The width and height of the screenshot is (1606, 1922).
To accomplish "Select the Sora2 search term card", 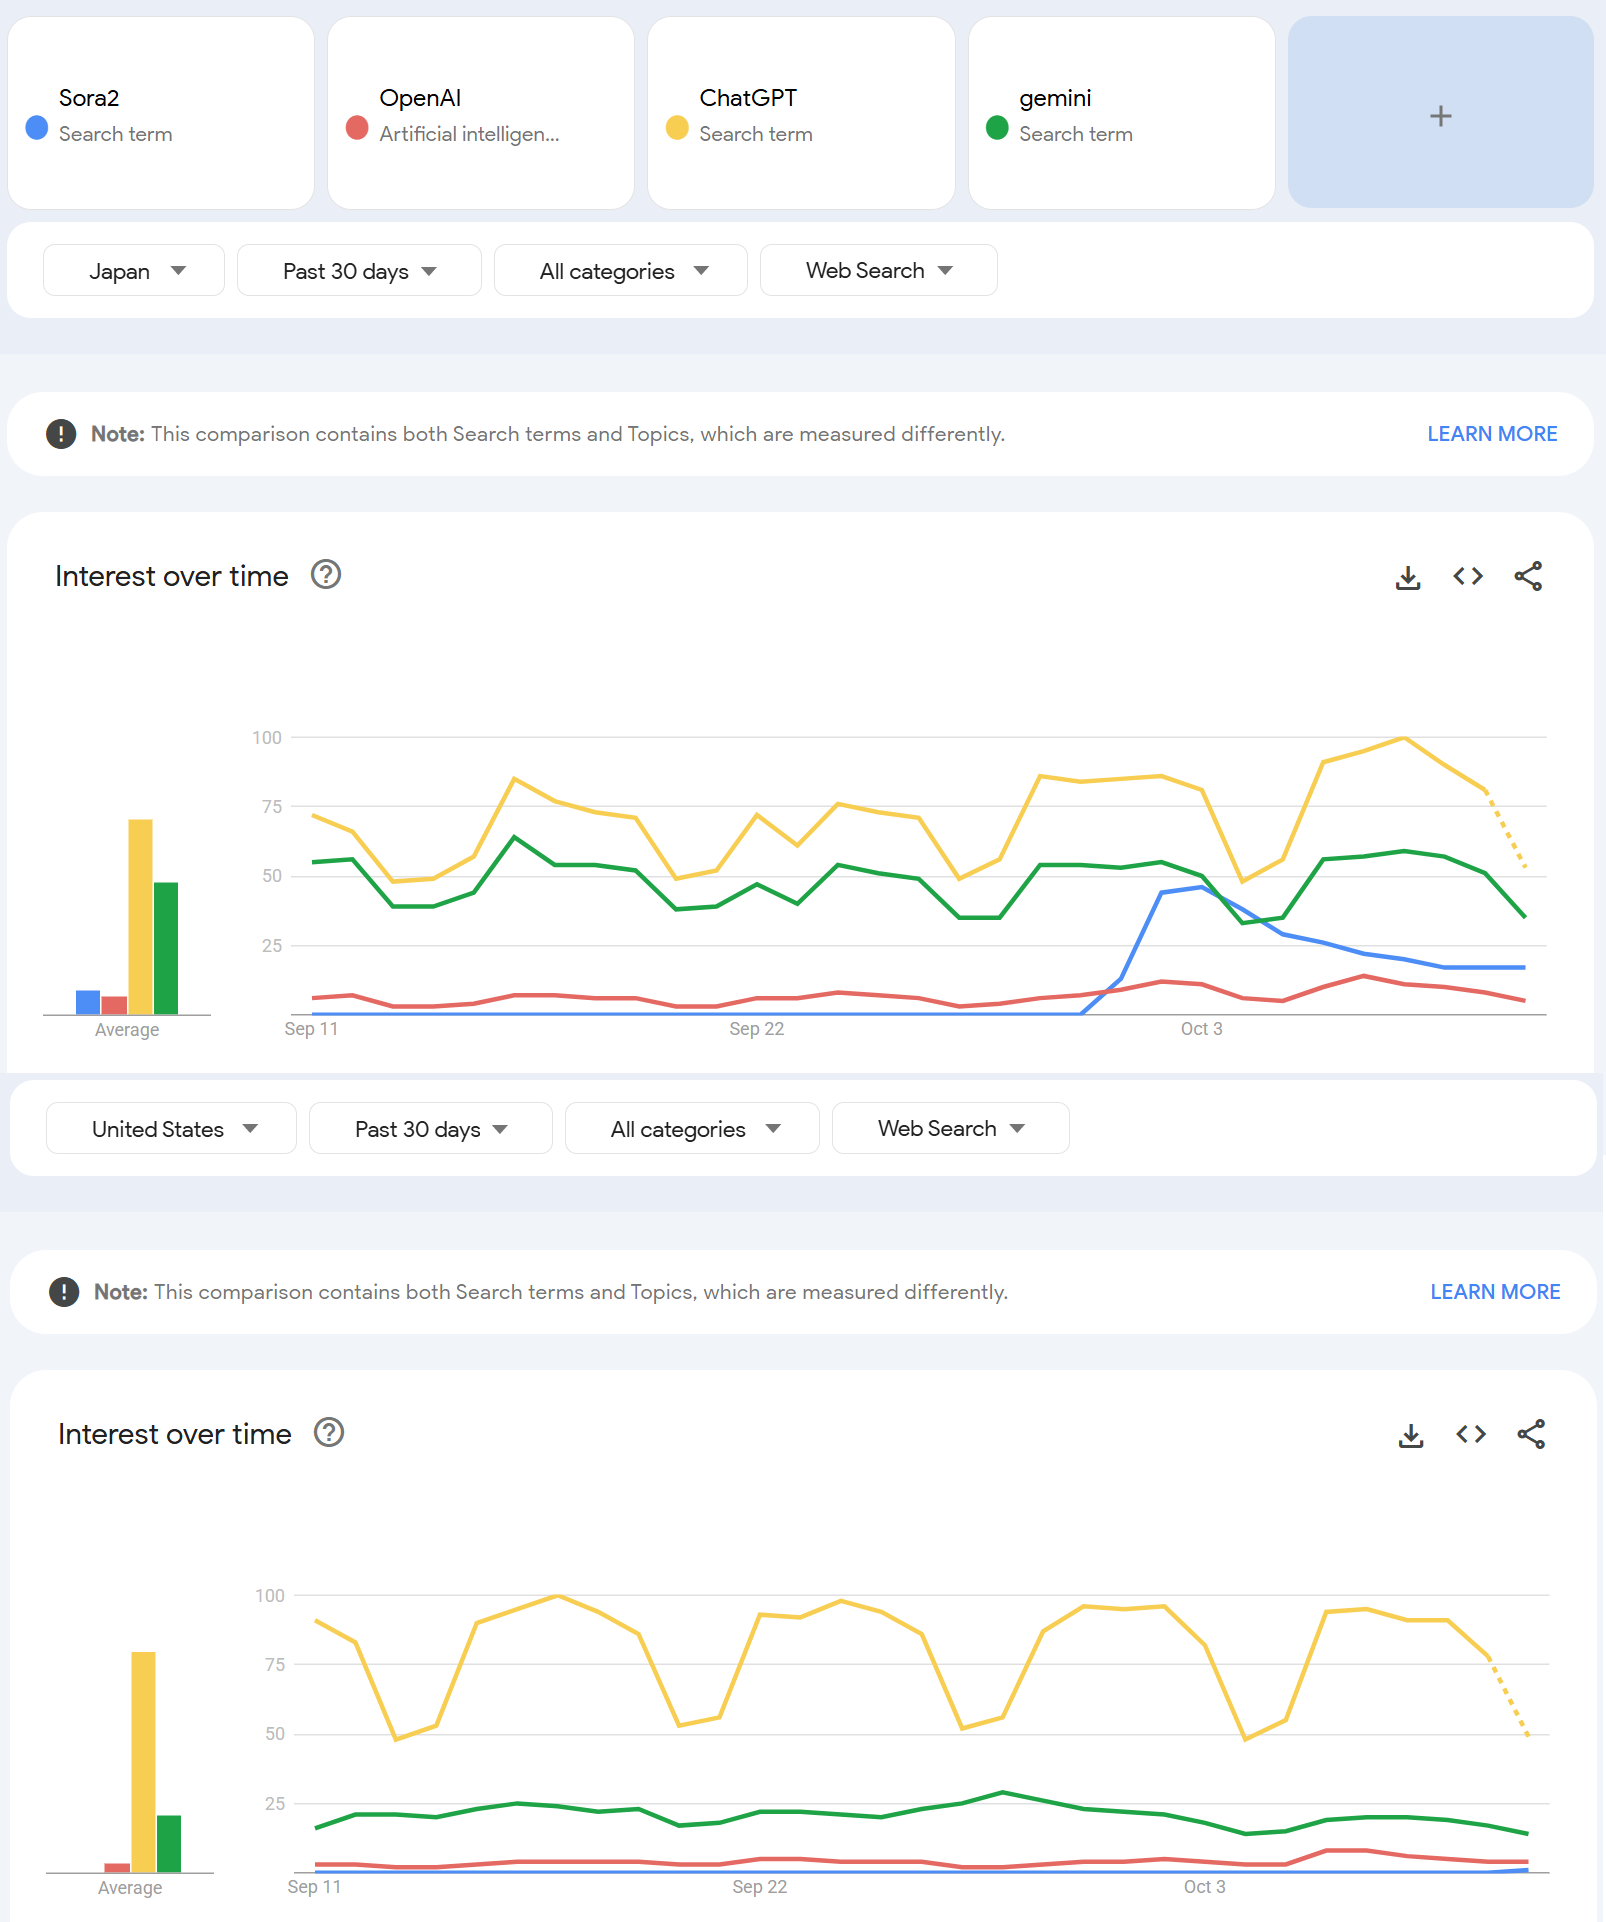I will 160,114.
